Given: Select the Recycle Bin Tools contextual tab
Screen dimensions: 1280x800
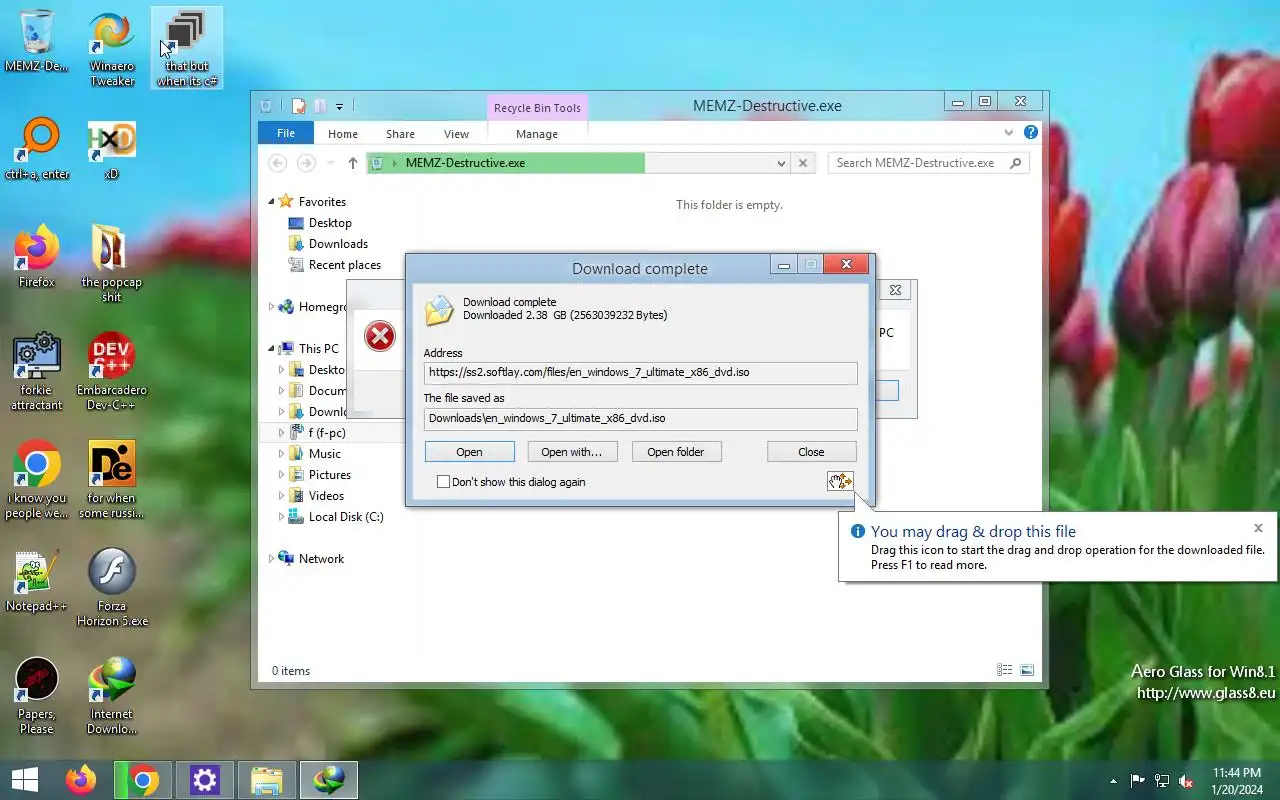Looking at the screenshot, I should tap(537, 108).
